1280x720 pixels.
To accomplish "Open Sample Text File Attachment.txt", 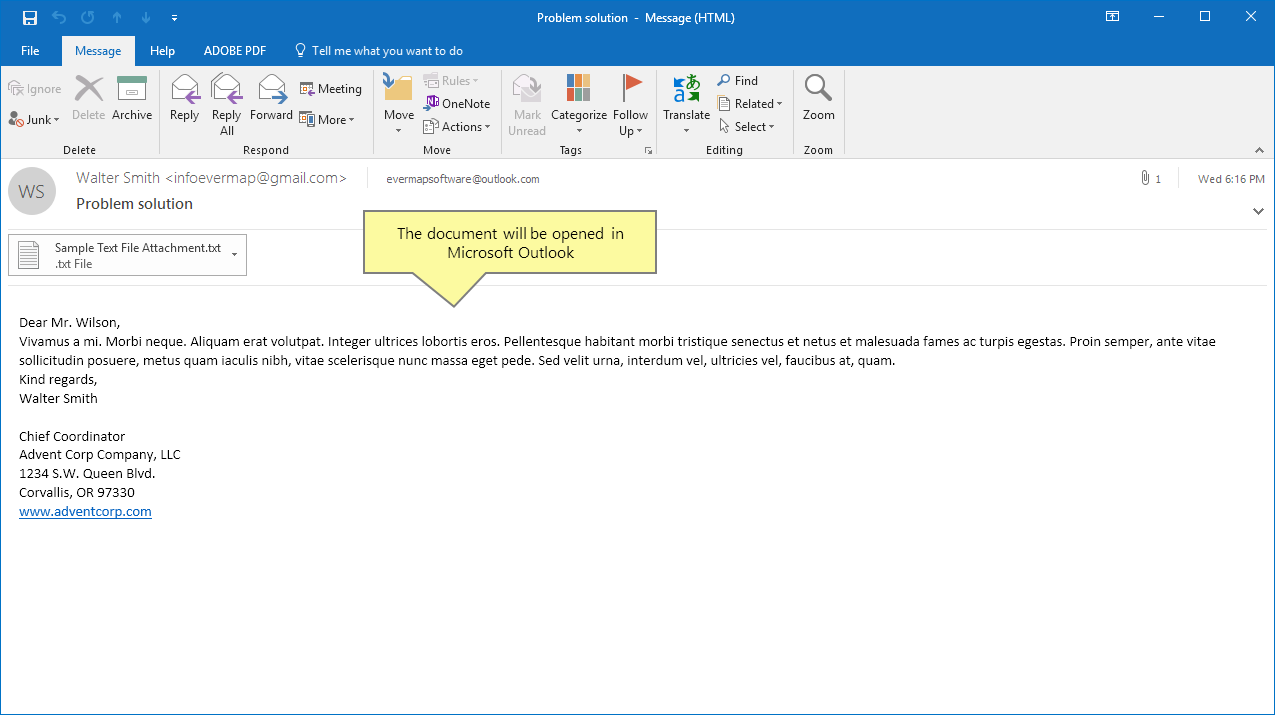I will point(128,255).
